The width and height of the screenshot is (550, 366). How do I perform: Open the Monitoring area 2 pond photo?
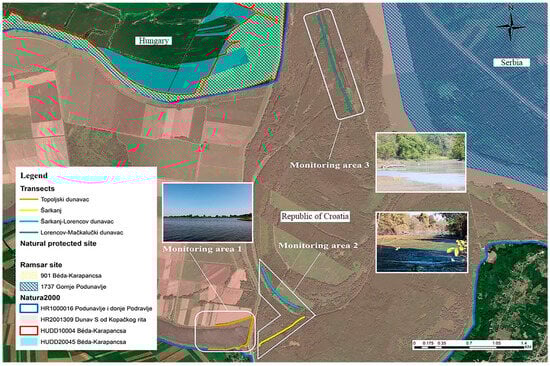tap(422, 242)
